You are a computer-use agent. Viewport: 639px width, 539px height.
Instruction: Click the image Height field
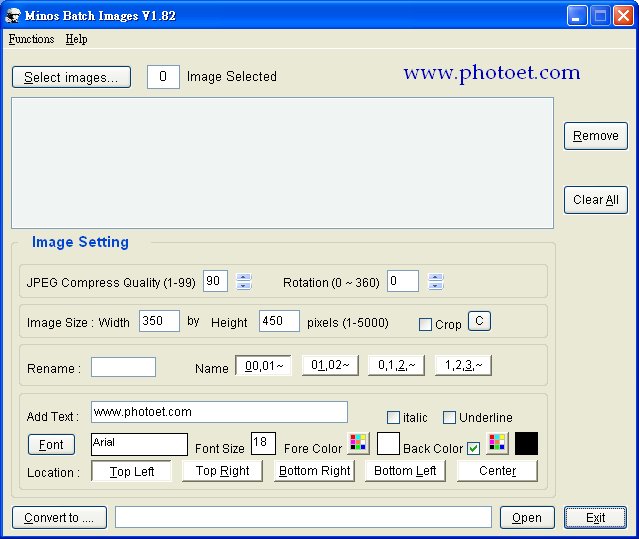pyautogui.click(x=279, y=321)
